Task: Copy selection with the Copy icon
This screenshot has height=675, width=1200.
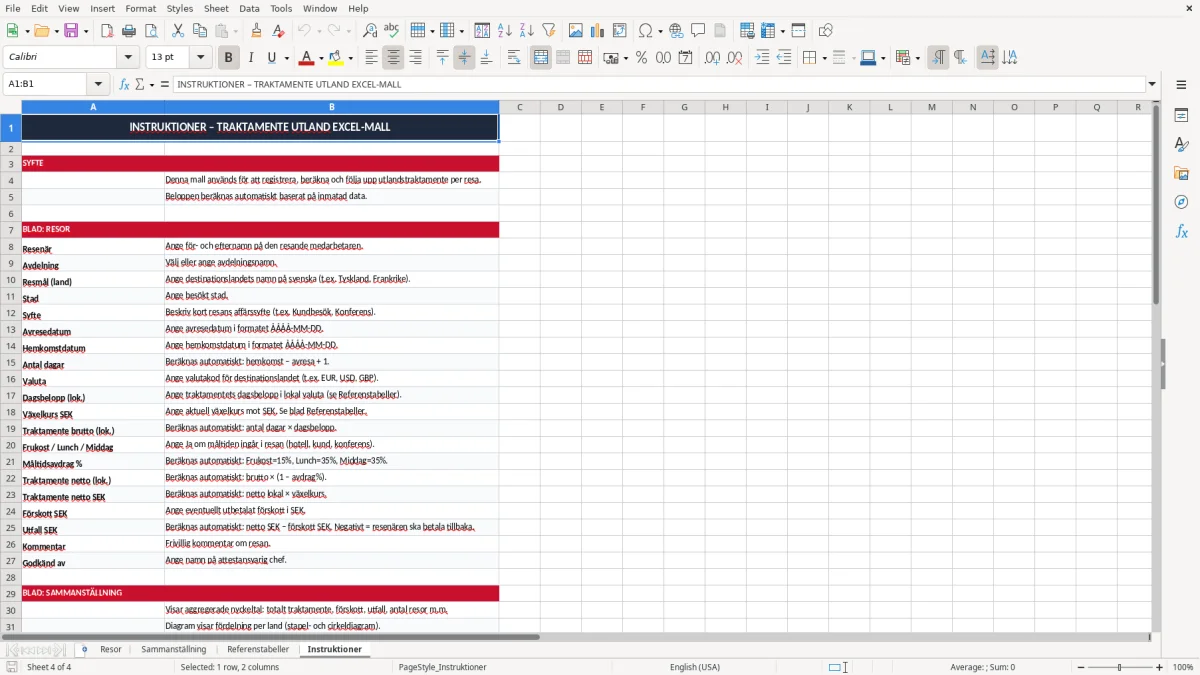Action: pos(200,31)
